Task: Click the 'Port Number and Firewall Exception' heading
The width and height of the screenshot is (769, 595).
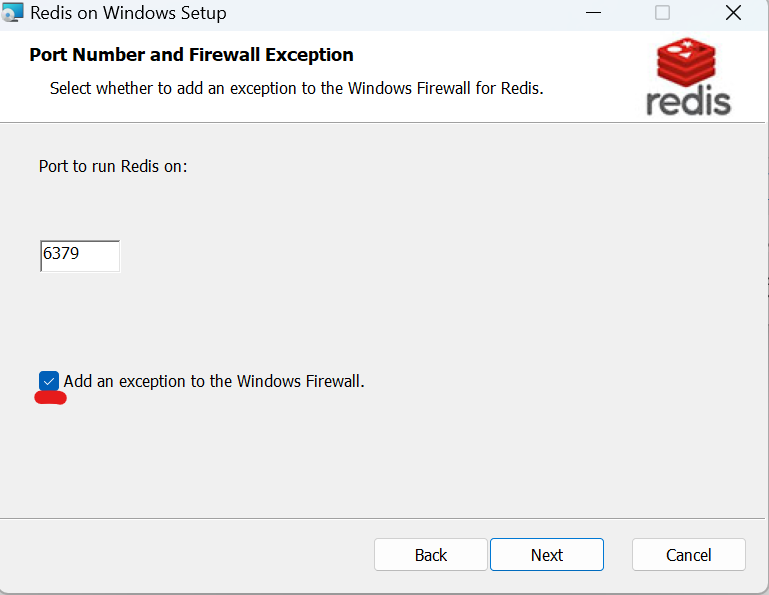Action: (191, 55)
